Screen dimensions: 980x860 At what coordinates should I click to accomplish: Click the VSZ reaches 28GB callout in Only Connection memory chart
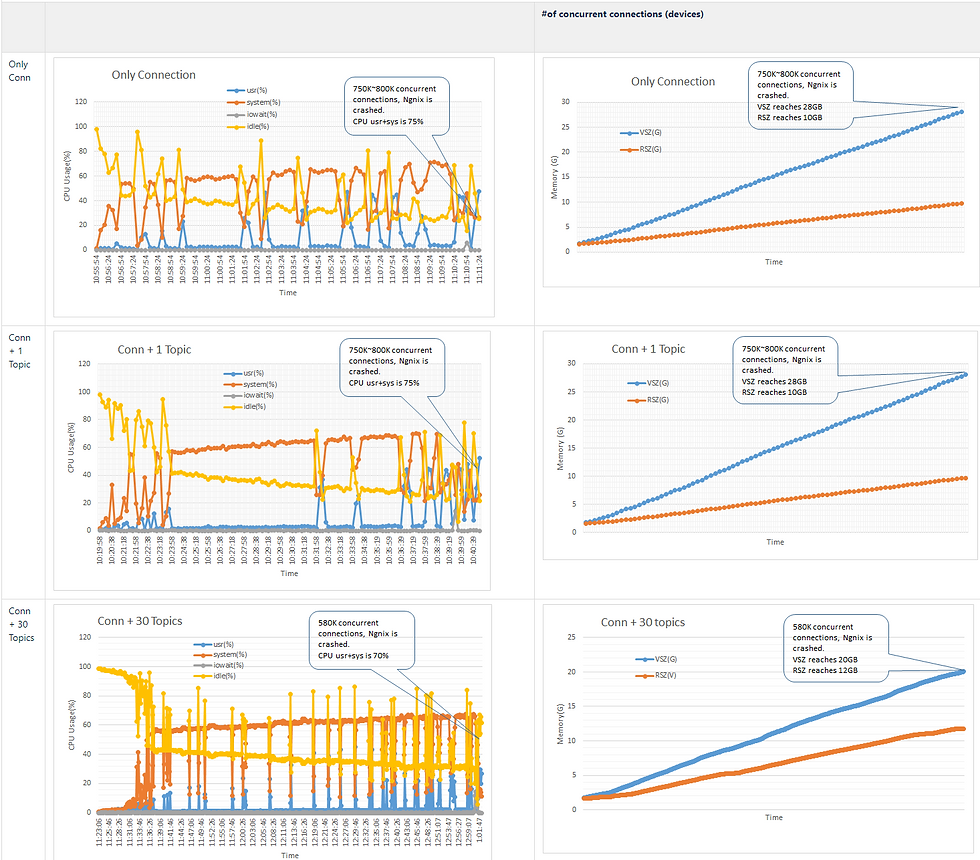pyautogui.click(x=801, y=96)
